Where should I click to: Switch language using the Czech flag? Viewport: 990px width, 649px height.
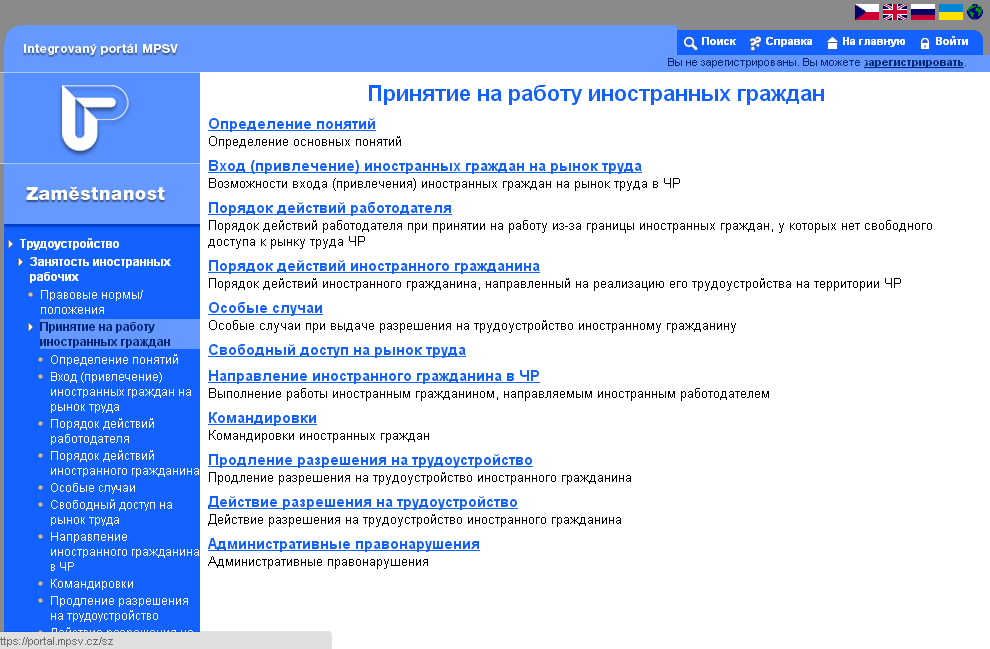click(x=866, y=12)
